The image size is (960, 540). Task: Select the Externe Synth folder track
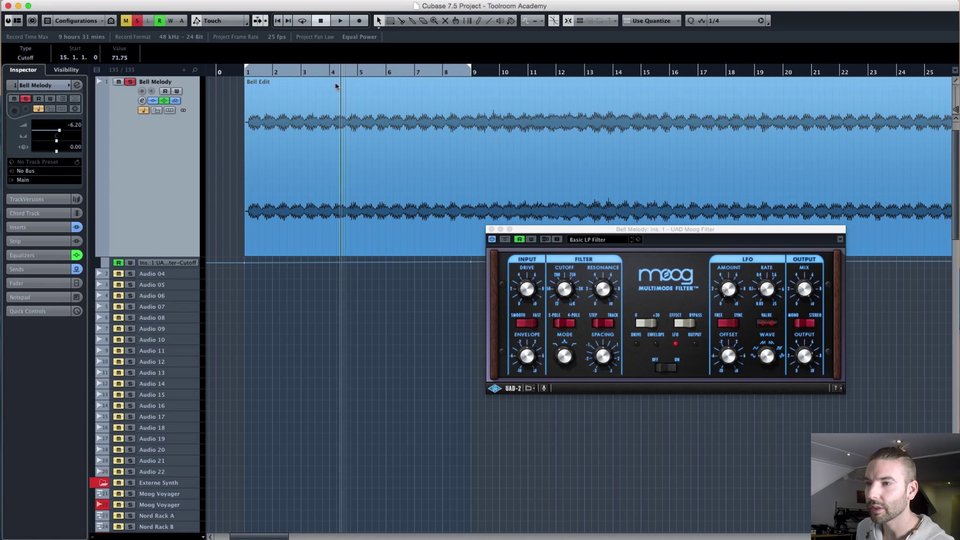pos(158,483)
